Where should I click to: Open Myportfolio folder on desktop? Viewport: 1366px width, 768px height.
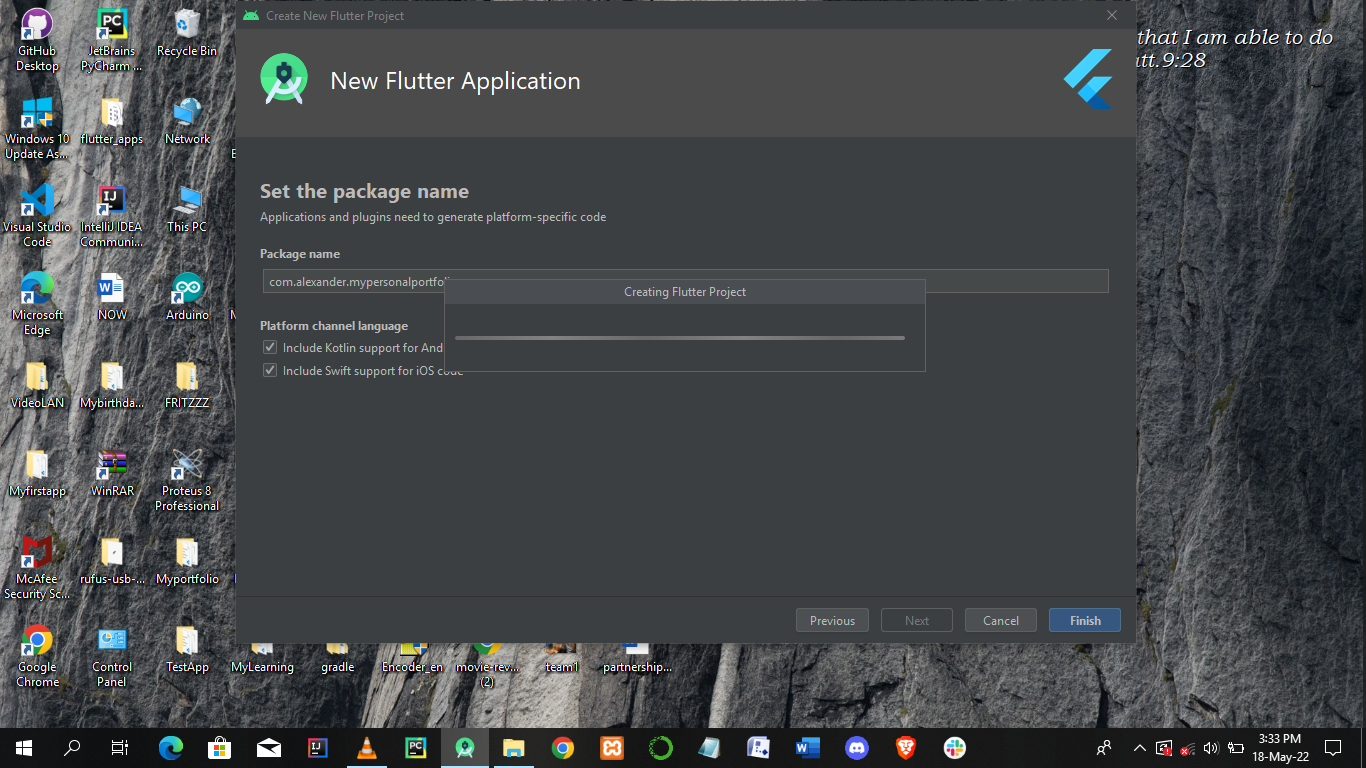coord(187,561)
